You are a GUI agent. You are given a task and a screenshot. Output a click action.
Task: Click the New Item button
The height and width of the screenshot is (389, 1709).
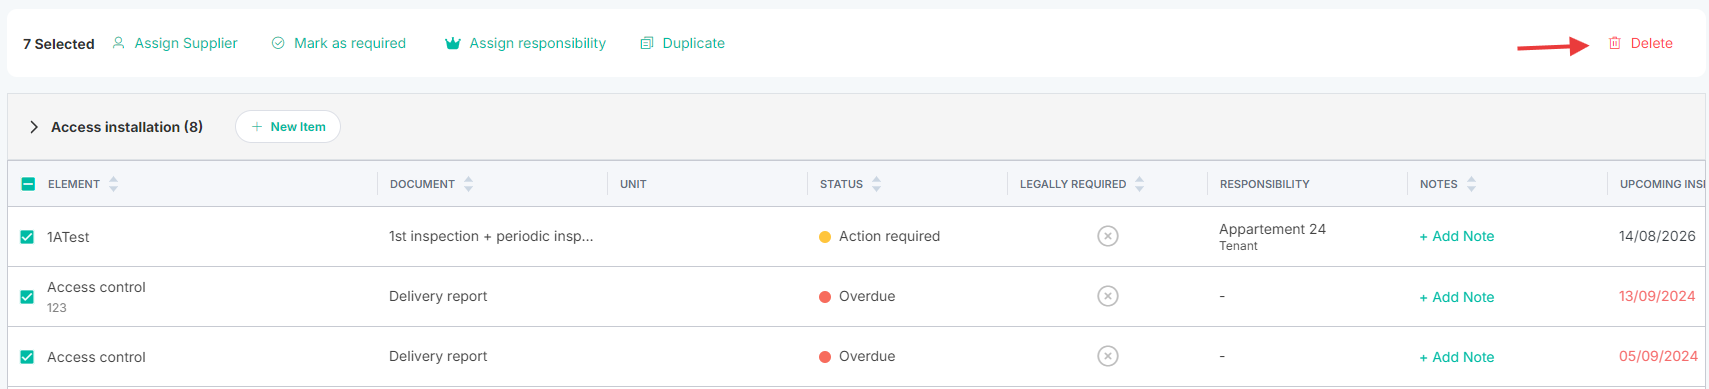tap(288, 127)
